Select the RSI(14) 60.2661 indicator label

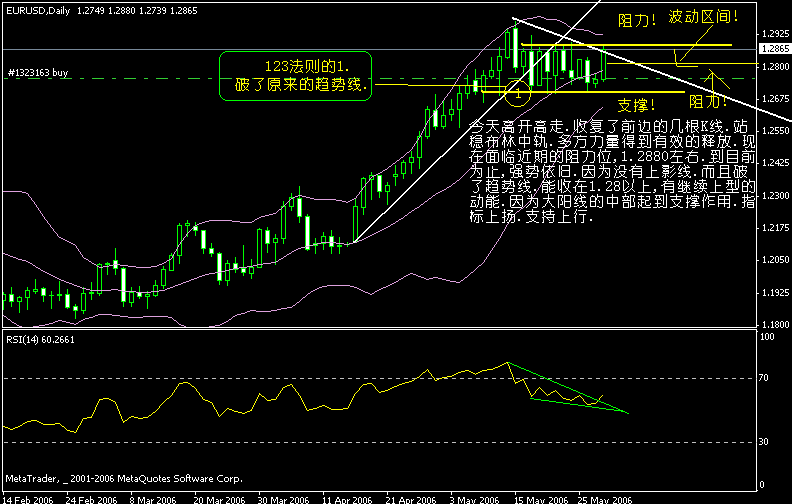click(40, 340)
